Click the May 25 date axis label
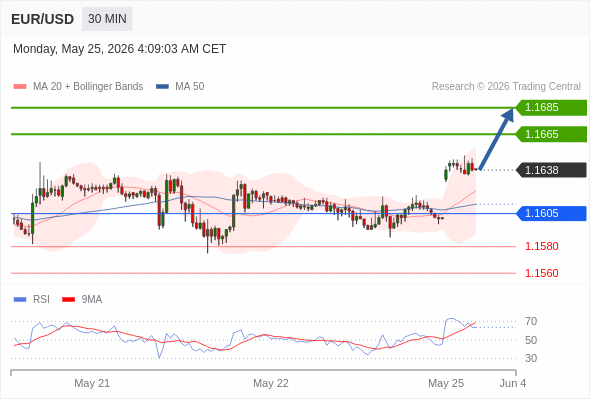Viewport: 590px width, 400px height. [x=446, y=383]
